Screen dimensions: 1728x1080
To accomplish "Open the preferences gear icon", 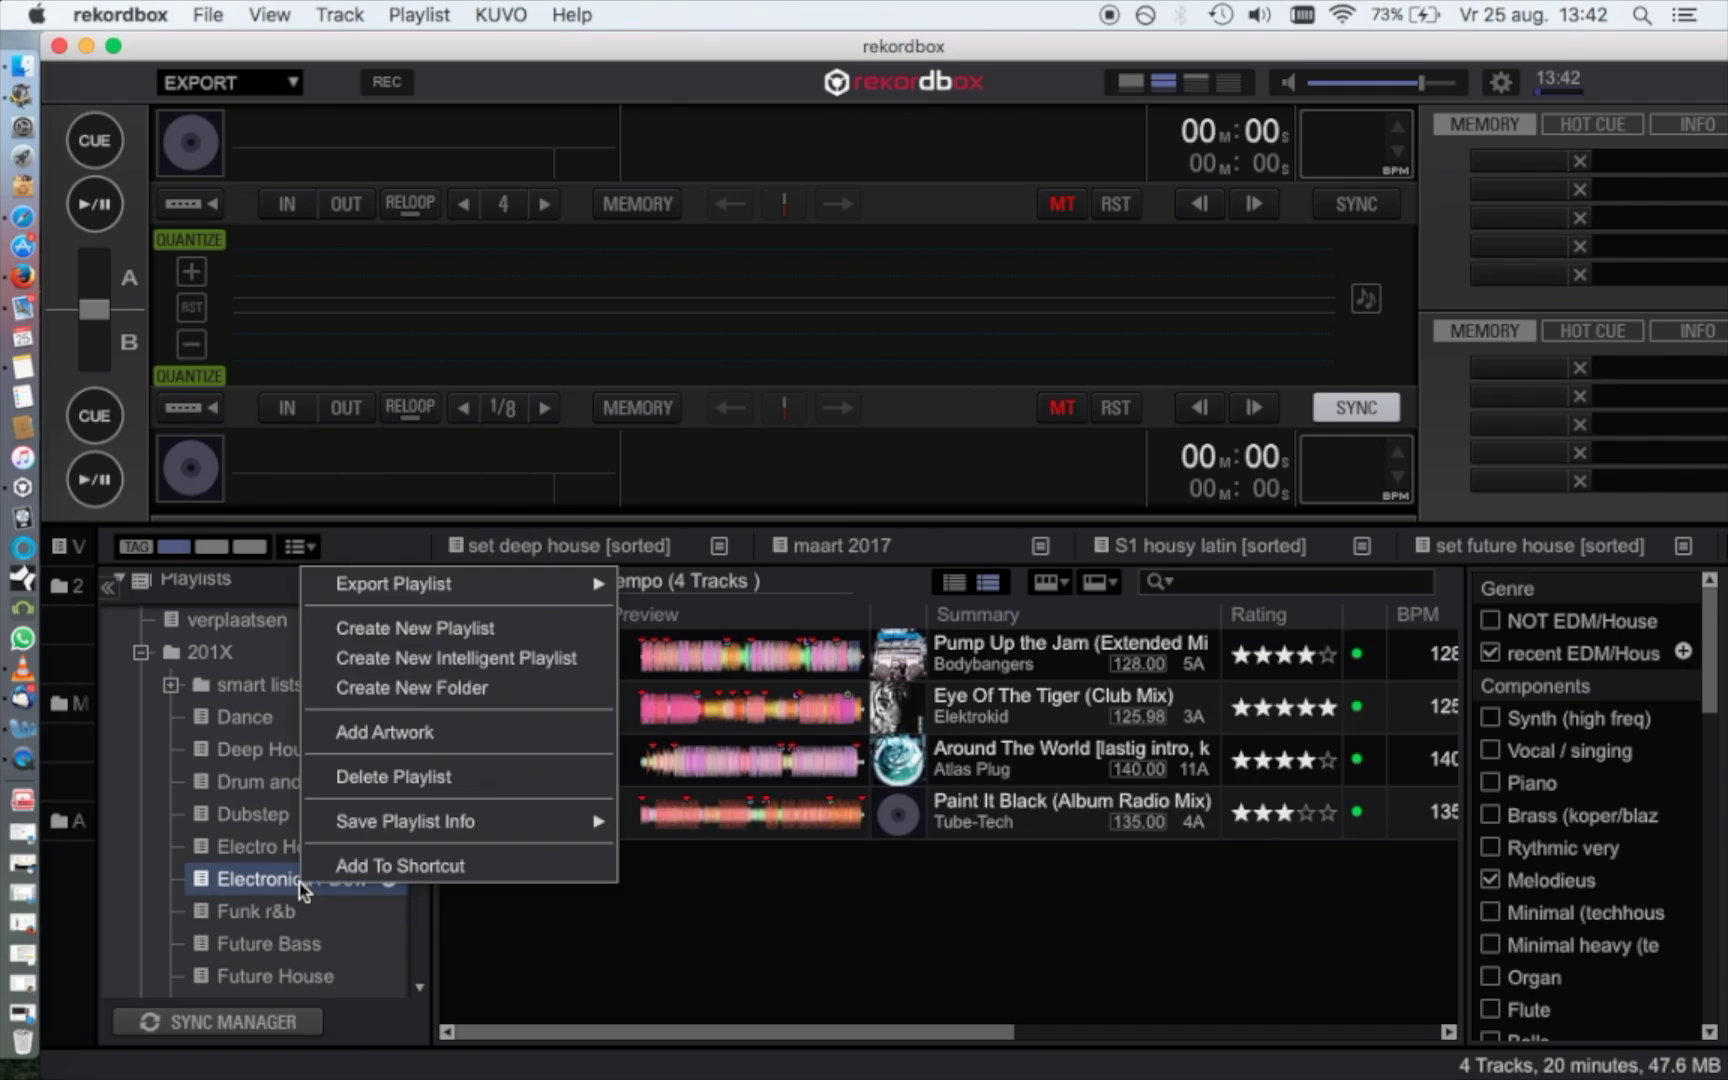I will (1500, 83).
